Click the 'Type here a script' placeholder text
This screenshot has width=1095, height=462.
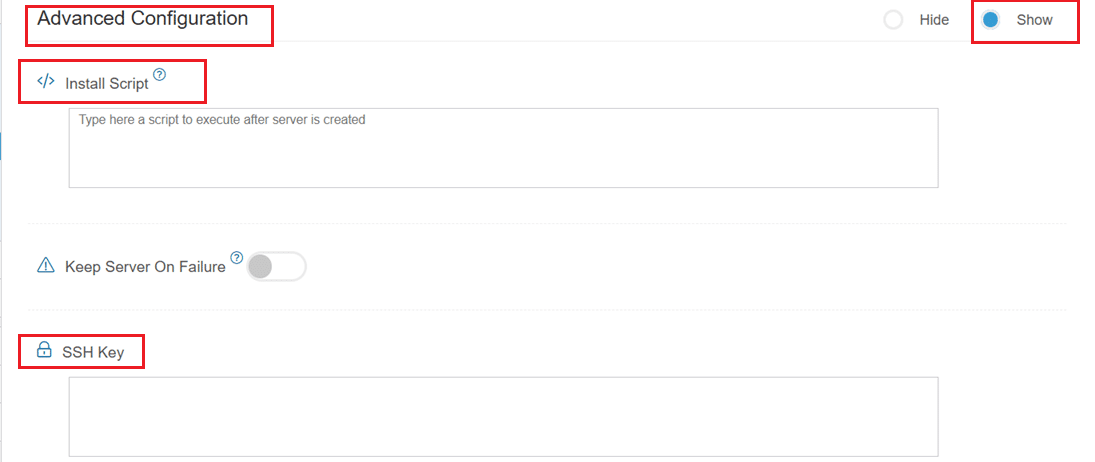(222, 119)
